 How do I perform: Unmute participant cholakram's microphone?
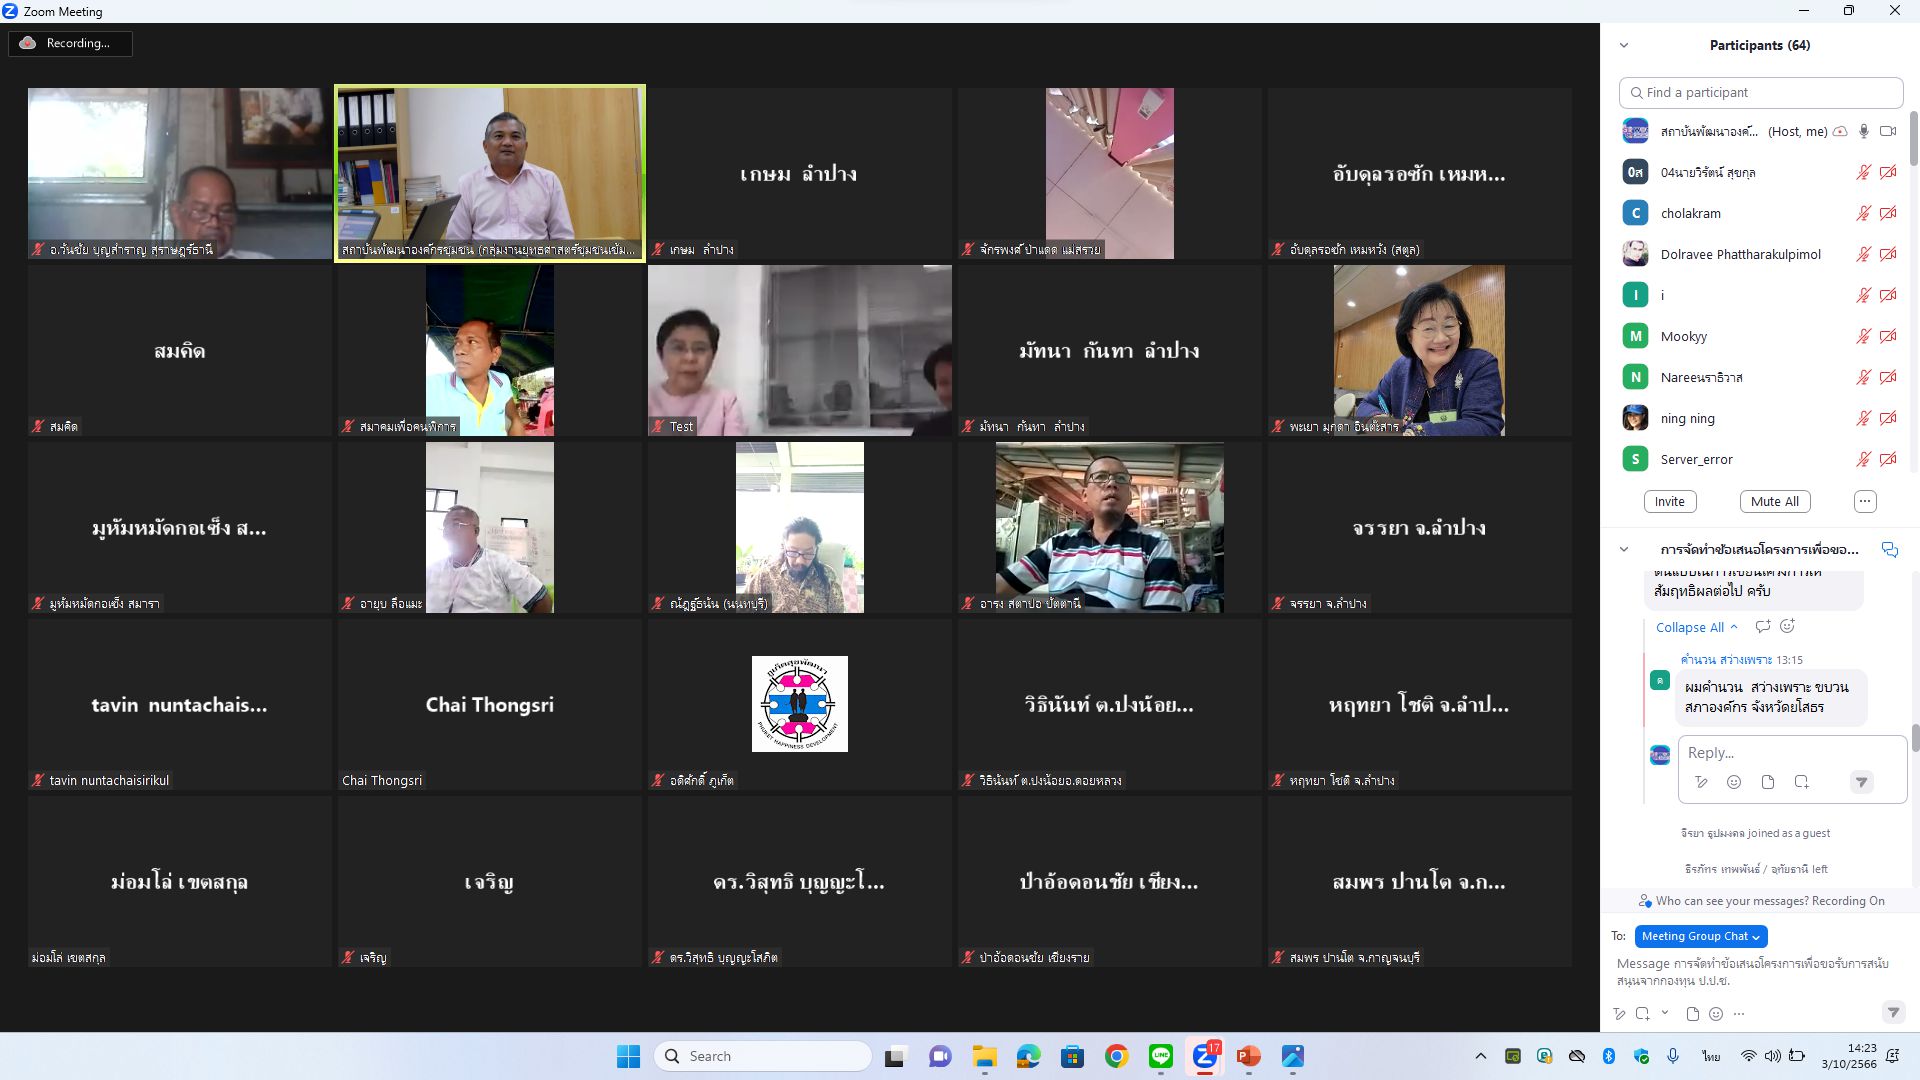[1864, 213]
